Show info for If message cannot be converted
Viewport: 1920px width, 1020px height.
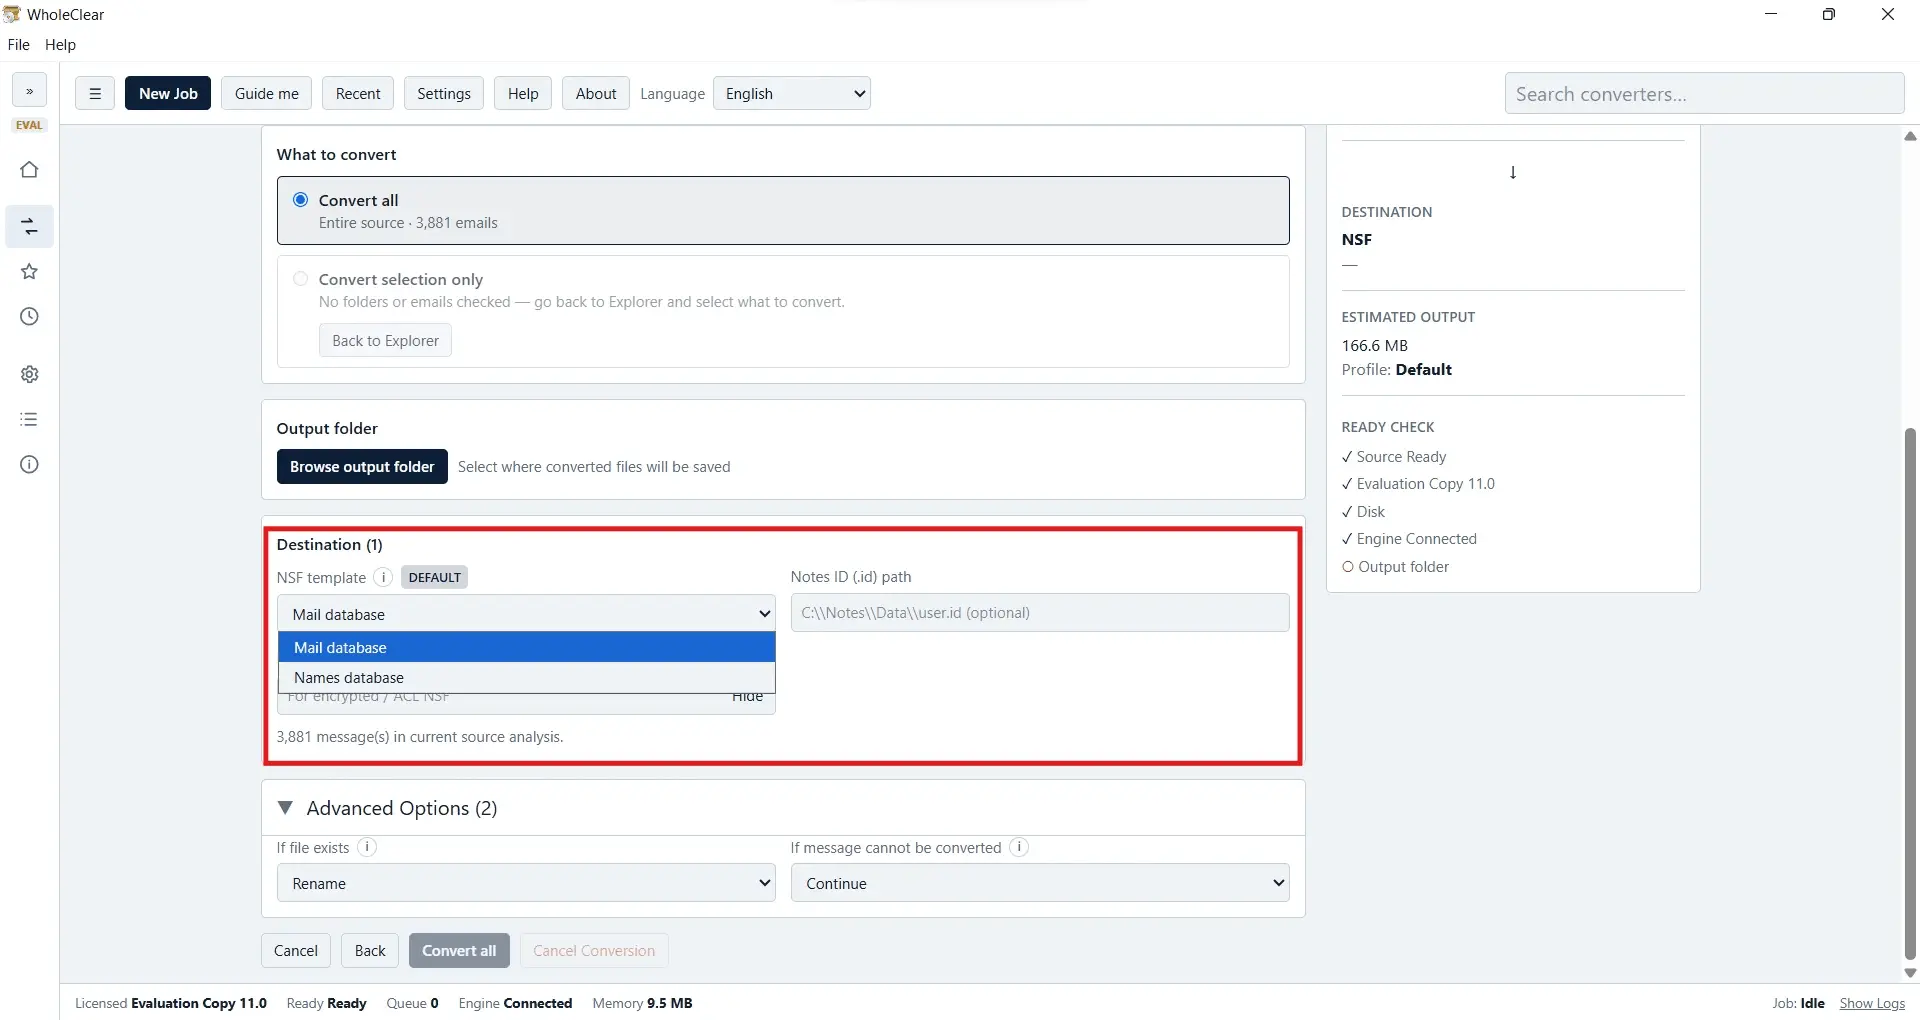point(1019,847)
